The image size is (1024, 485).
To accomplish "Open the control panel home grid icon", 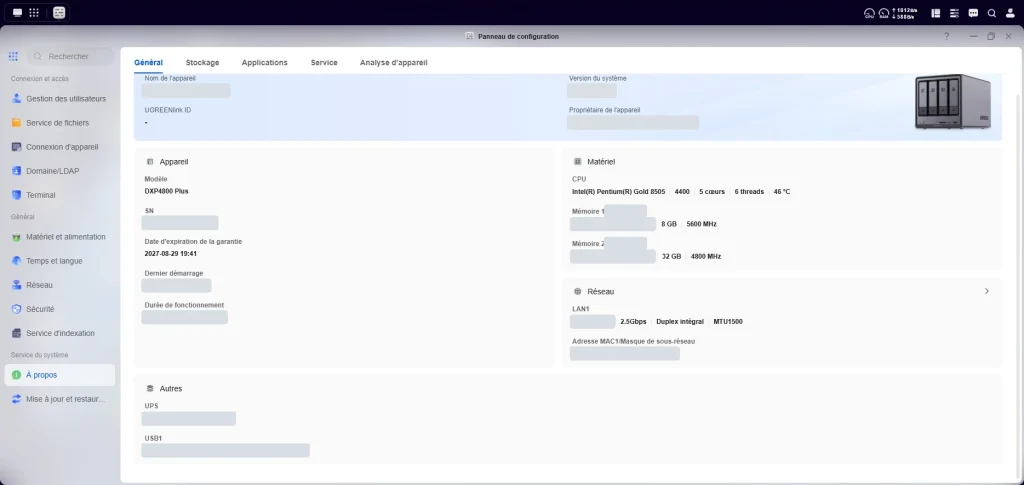I will [x=13, y=57].
